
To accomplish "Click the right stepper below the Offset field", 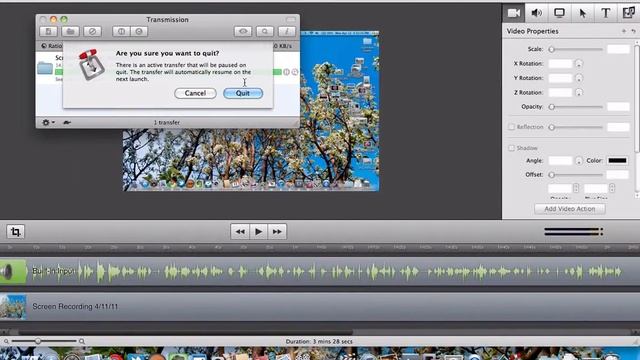I will [x=612, y=188].
